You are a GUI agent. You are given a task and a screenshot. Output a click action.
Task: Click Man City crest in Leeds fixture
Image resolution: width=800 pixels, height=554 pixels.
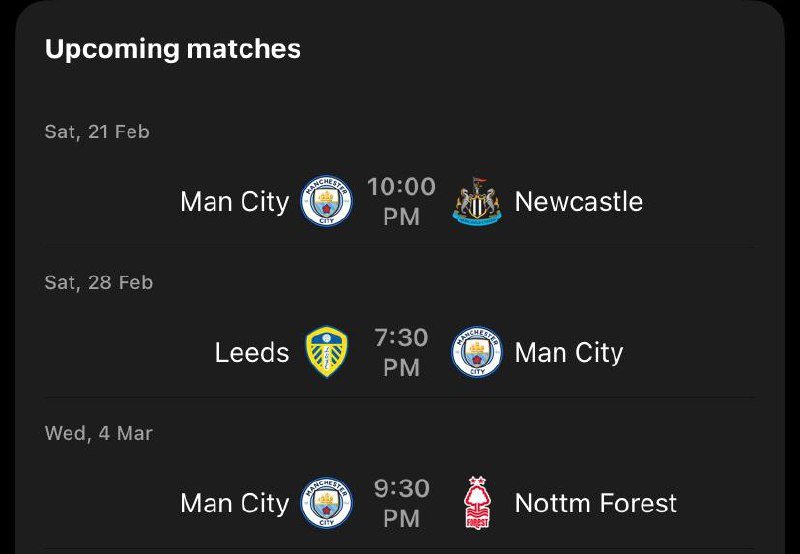tap(476, 352)
